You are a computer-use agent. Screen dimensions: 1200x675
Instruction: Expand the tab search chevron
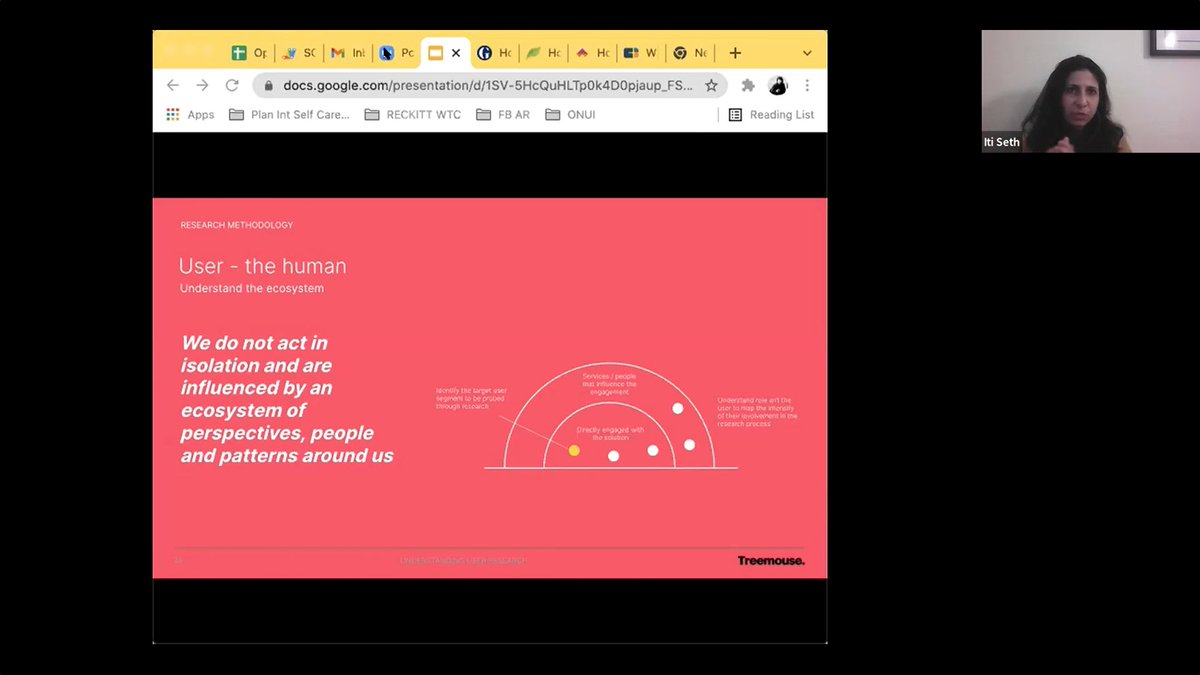click(x=807, y=53)
